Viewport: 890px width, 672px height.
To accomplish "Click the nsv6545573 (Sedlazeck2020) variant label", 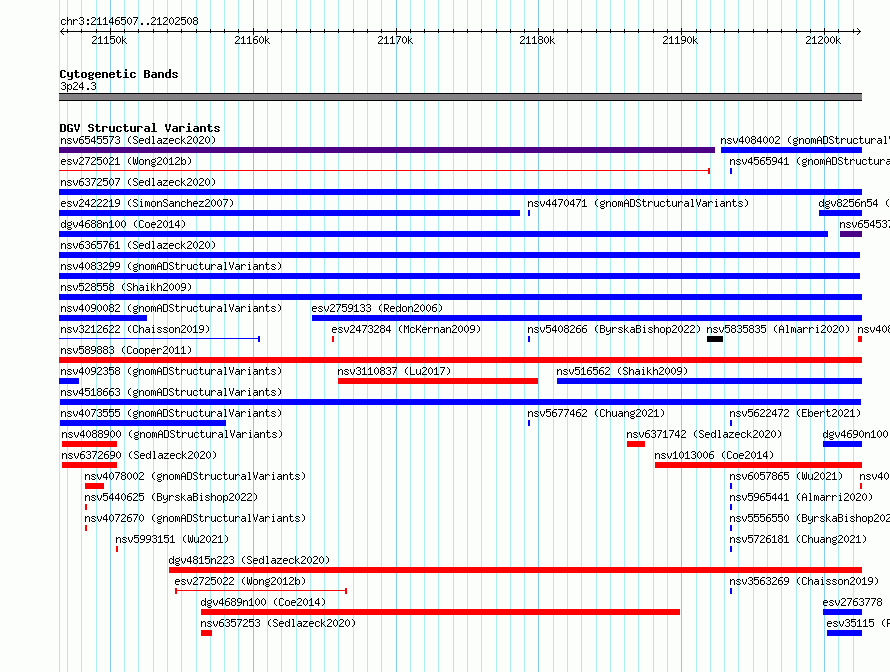I will 138,140.
